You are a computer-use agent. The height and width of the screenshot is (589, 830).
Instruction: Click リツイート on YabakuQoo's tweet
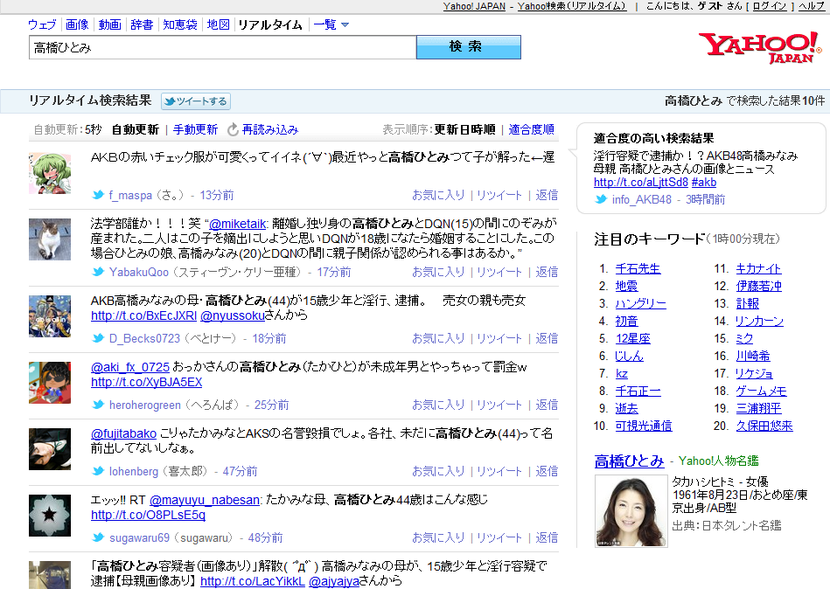coord(499,272)
